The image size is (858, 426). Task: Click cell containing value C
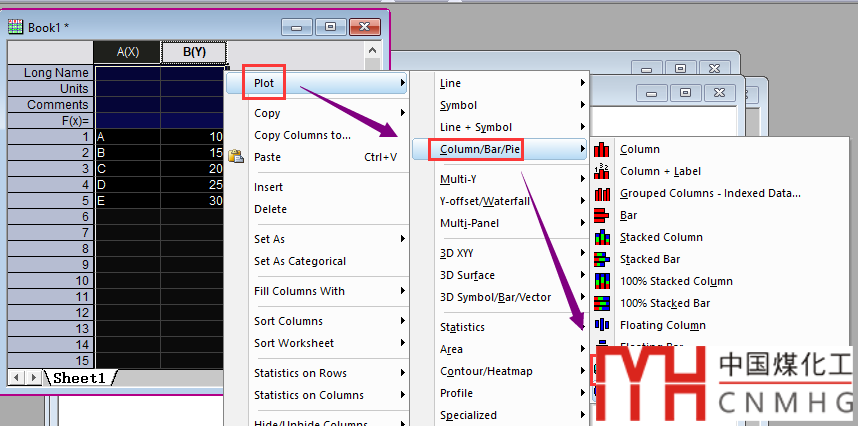pyautogui.click(x=127, y=168)
